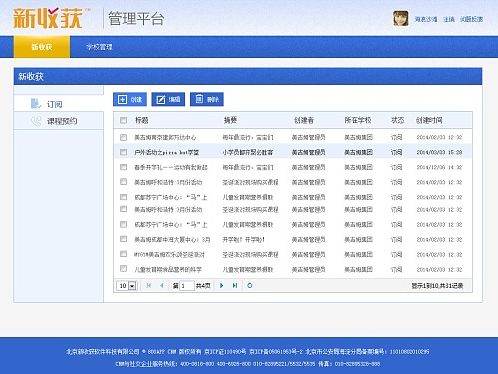The image size is (498, 374).
Task: Check the row starting with #TOY#美吉姆
Action: point(123,254)
